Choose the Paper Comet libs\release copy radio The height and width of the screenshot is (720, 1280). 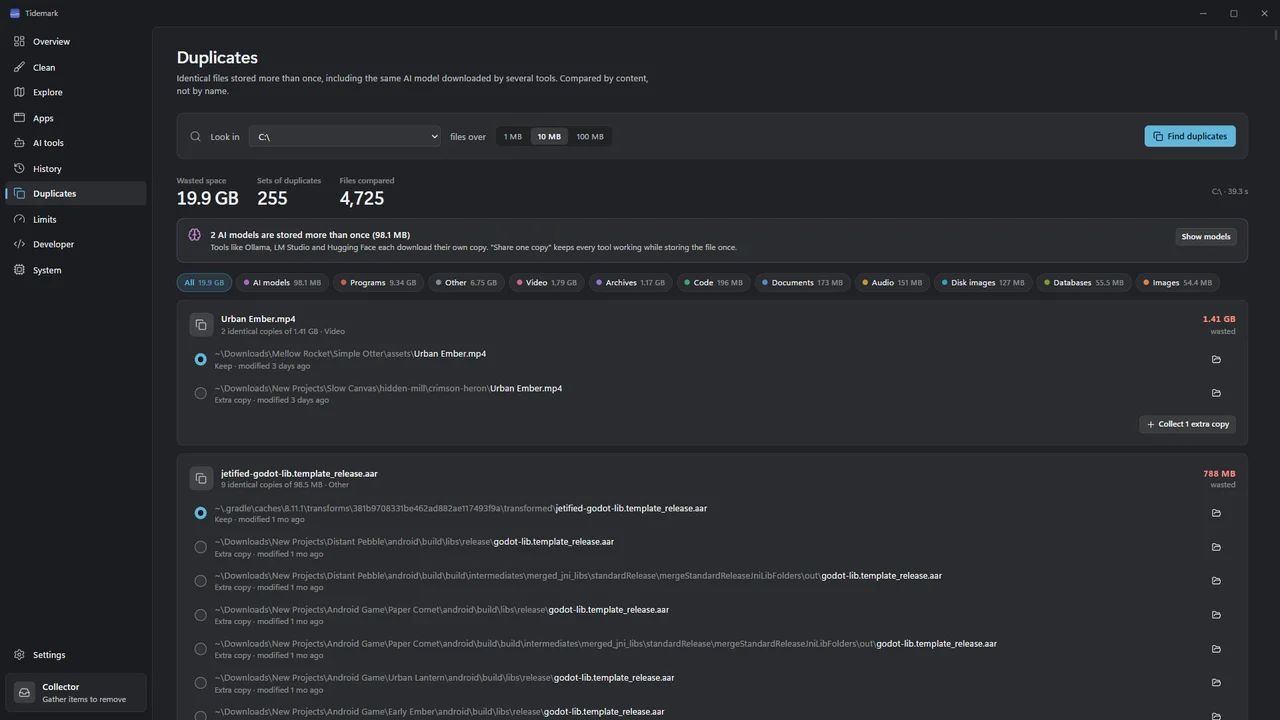tap(201, 615)
